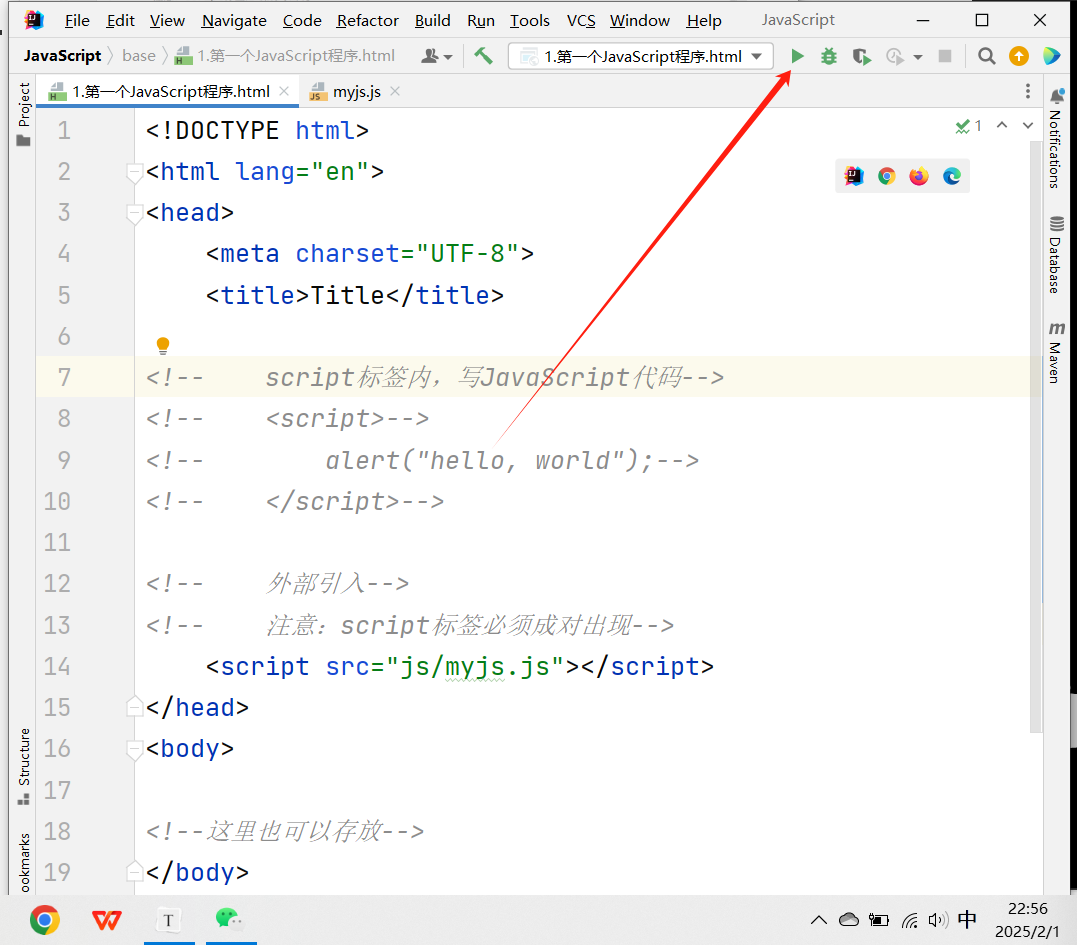Open the Structure tool window
The width and height of the screenshot is (1077, 945).
pyautogui.click(x=24, y=766)
